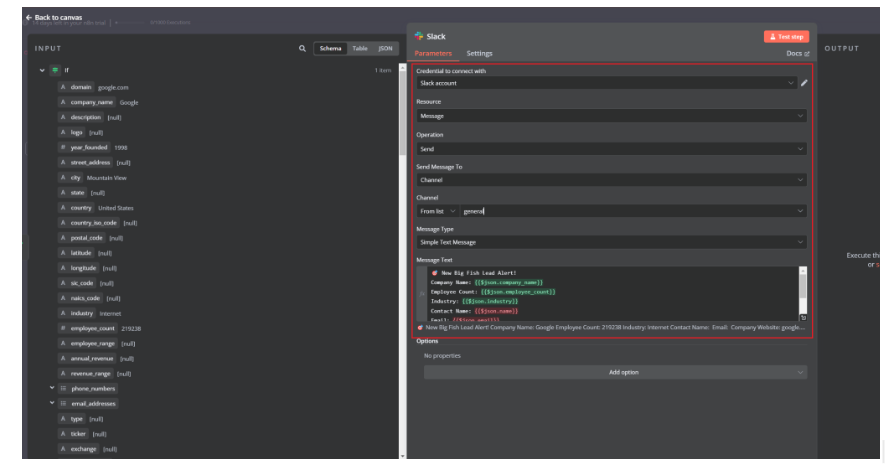Open the Message Type dropdown
Viewport: 890px width, 466px height.
(611, 242)
